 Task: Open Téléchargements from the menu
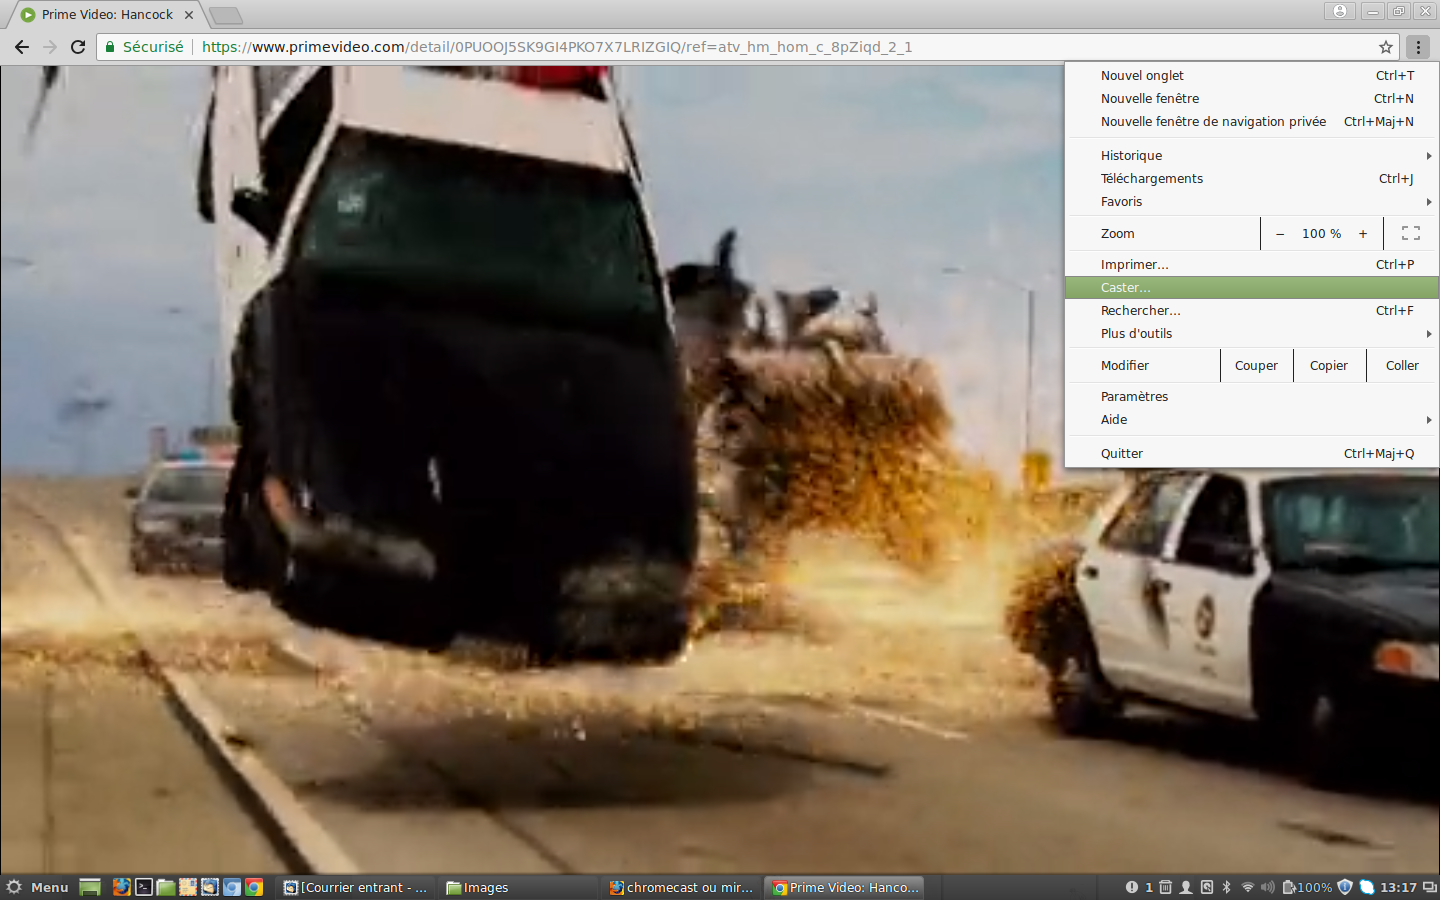[1251, 178]
